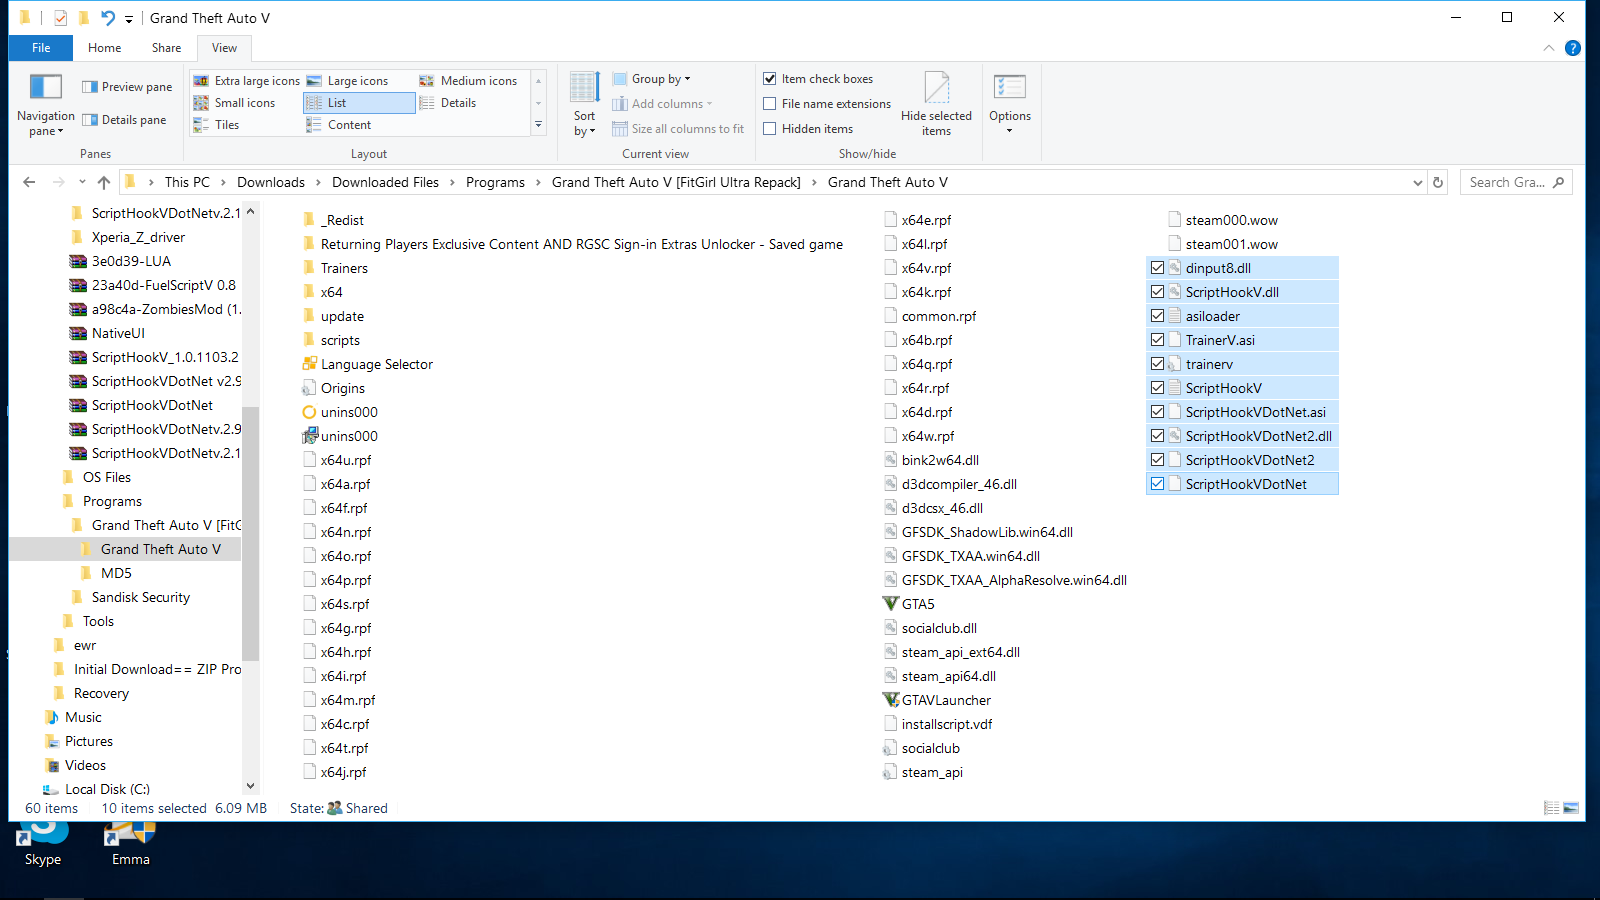Viewport: 1600px width, 900px height.
Task: Toggle the Preview pane
Action: (x=127, y=87)
